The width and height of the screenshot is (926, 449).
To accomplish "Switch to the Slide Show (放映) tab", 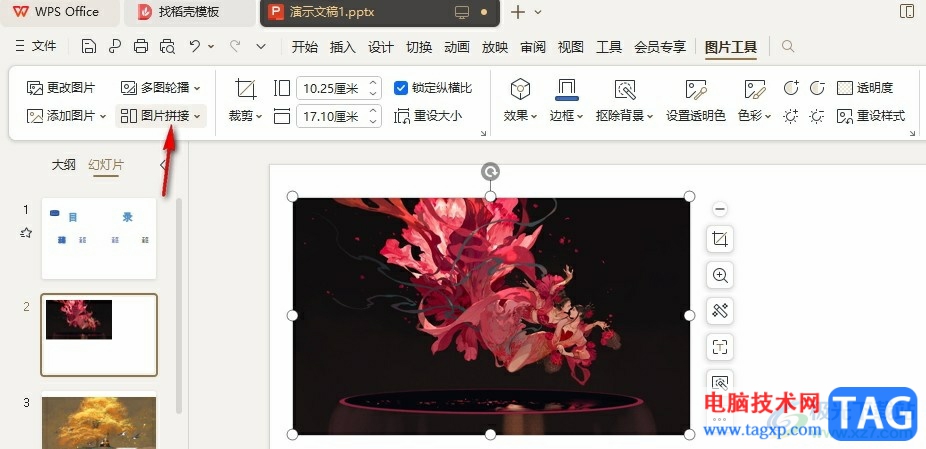I will point(495,47).
